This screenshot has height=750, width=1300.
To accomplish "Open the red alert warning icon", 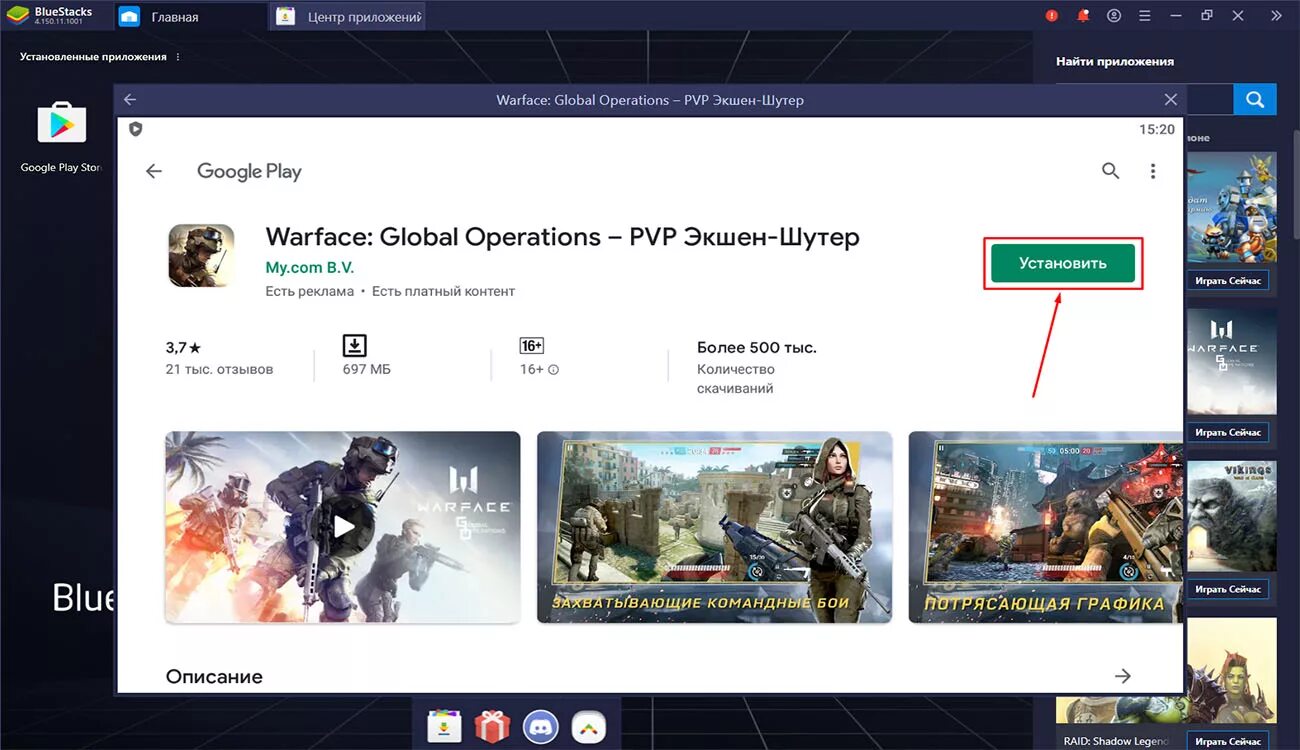I will (1051, 16).
